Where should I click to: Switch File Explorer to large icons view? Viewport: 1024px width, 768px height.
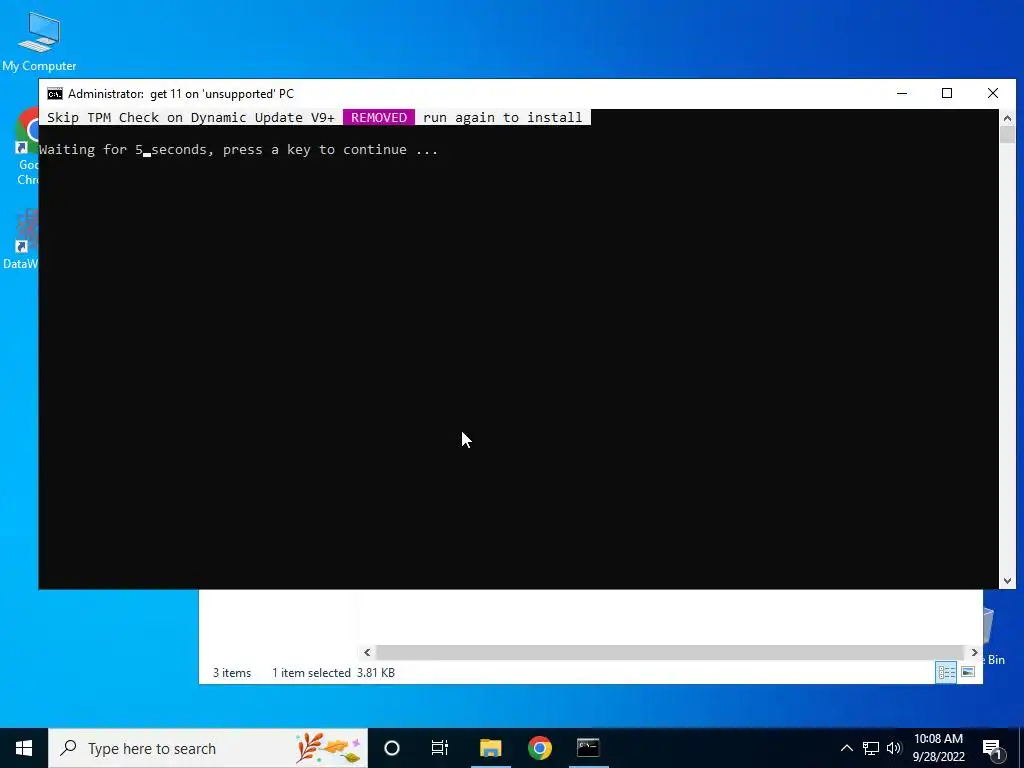[968, 672]
